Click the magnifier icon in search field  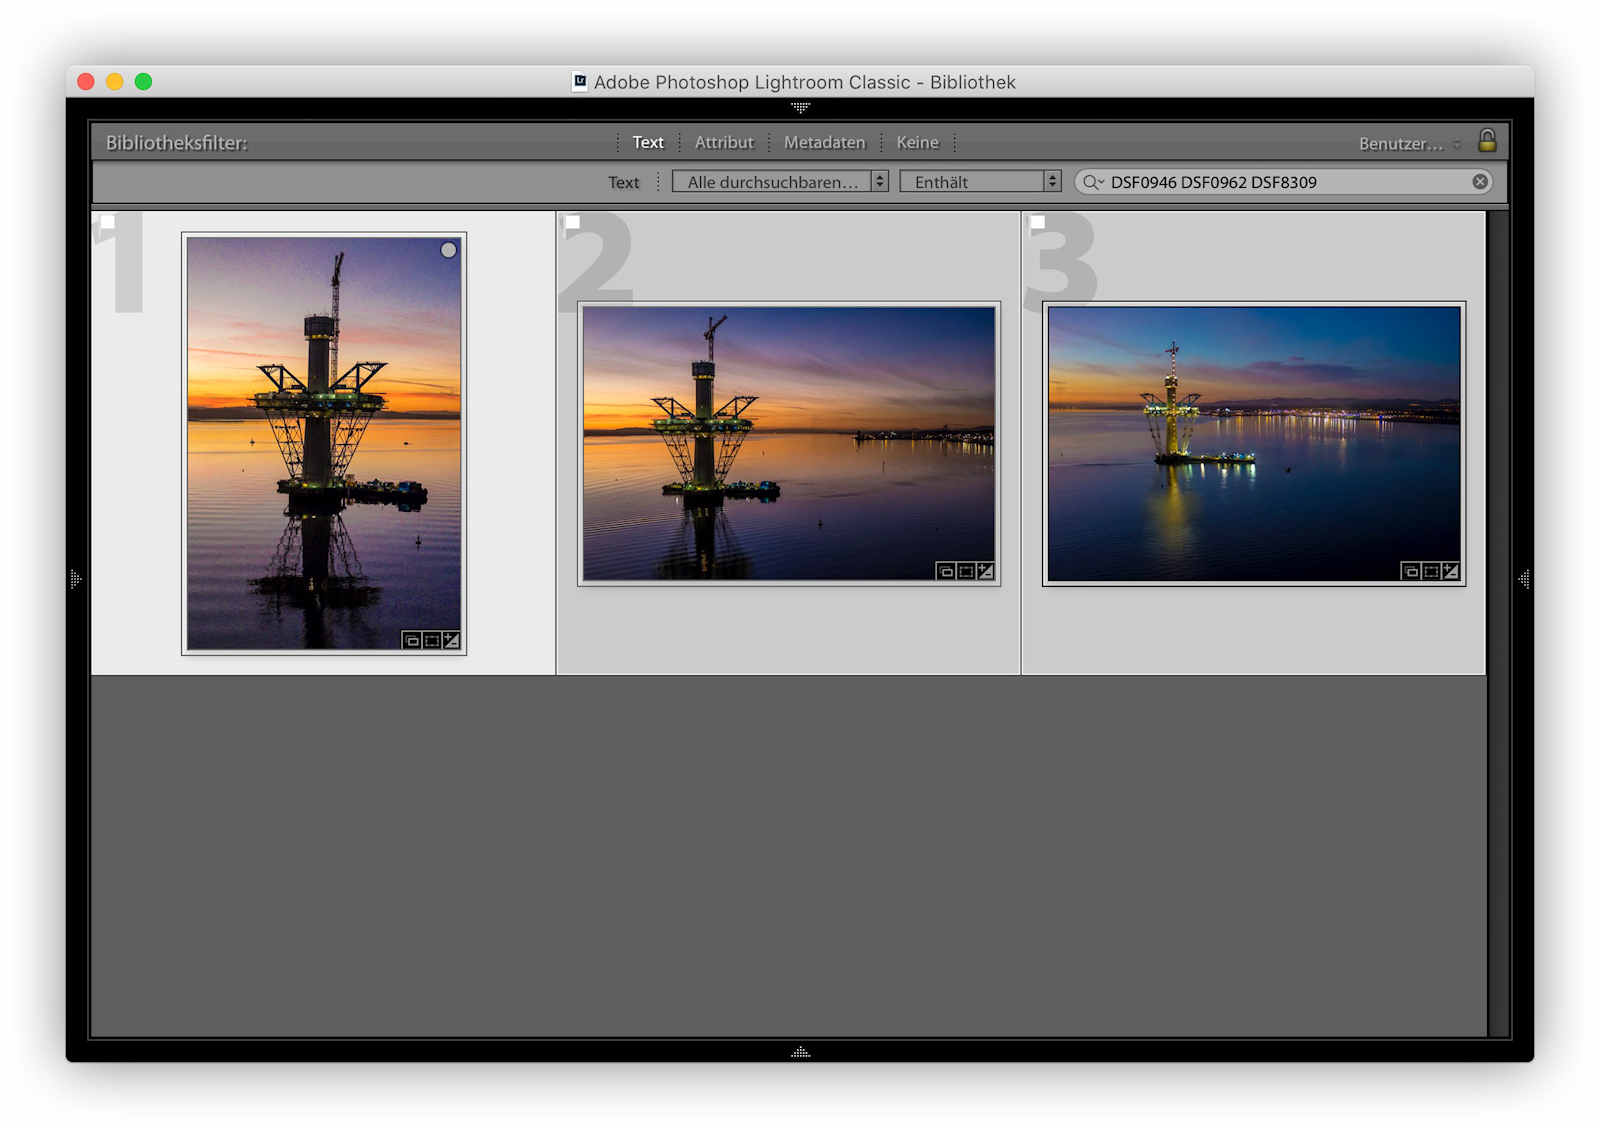click(1091, 182)
